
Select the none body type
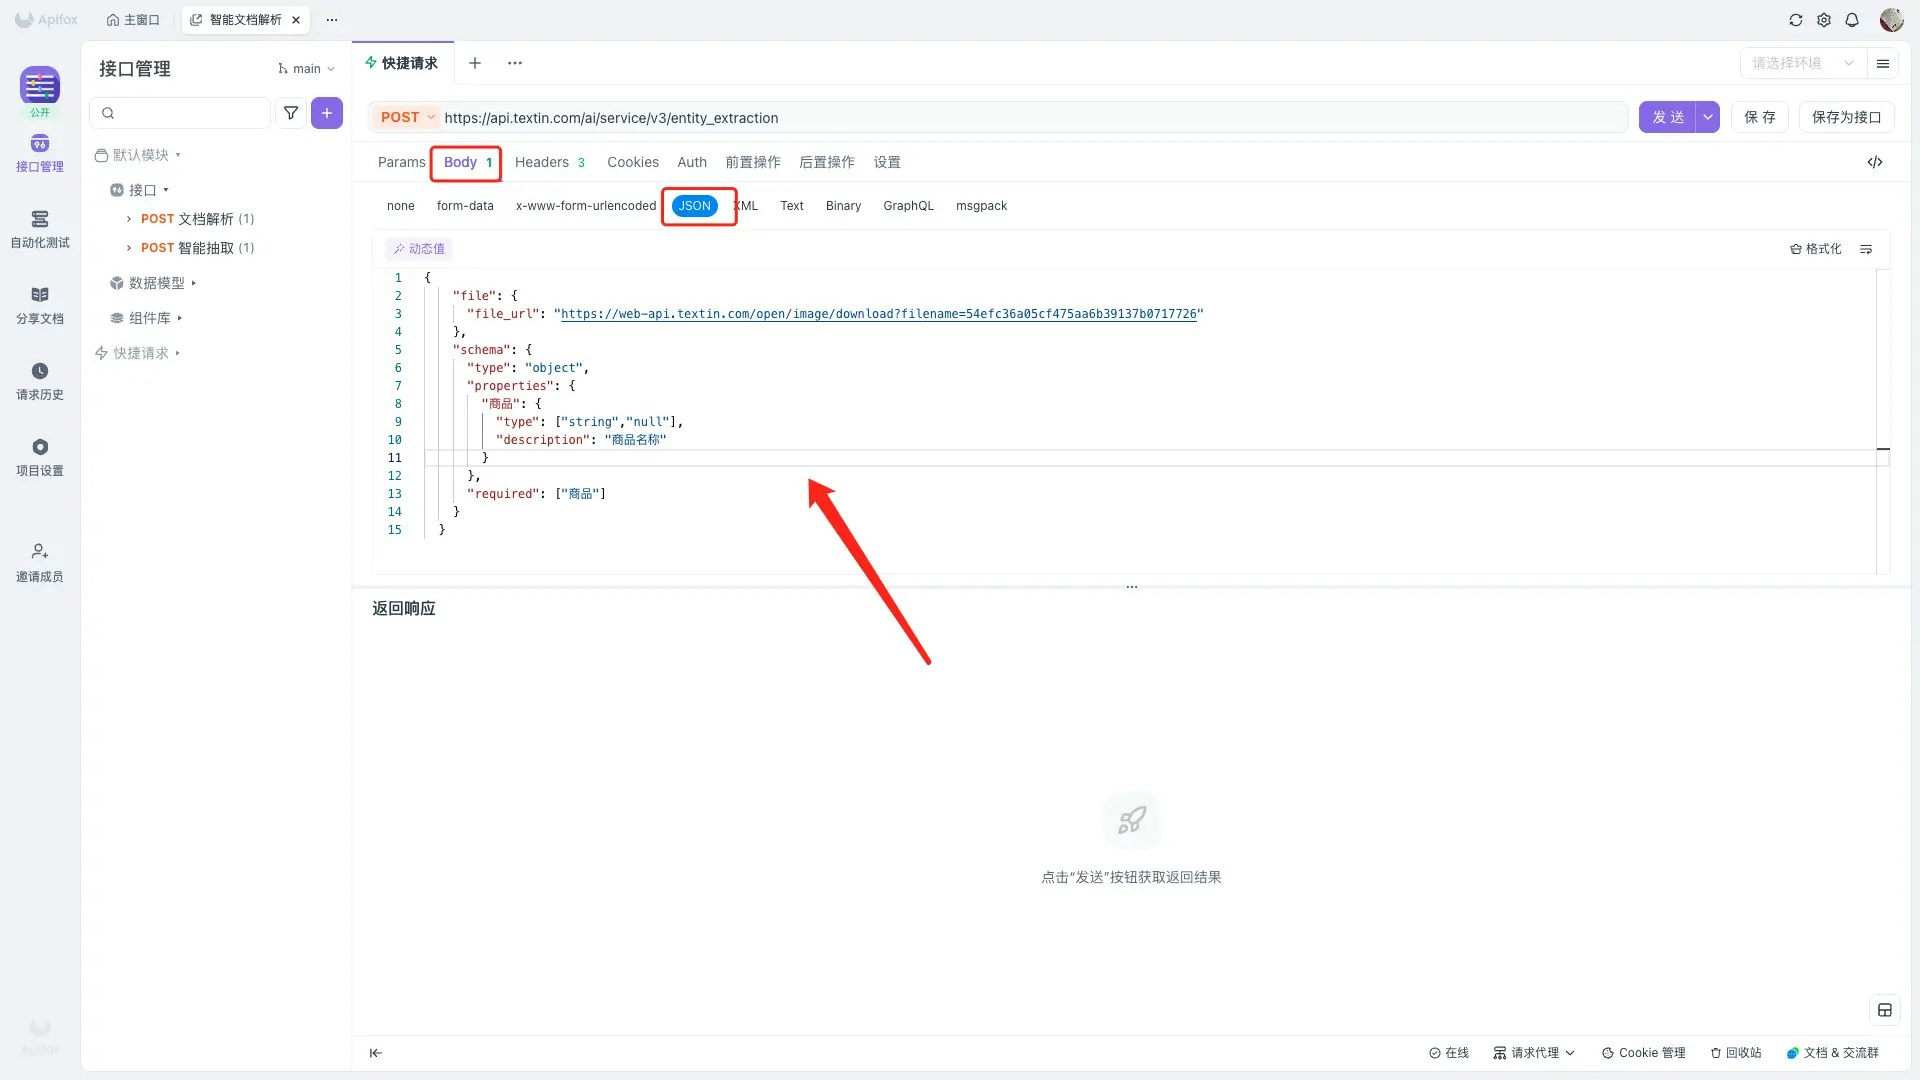pos(400,206)
